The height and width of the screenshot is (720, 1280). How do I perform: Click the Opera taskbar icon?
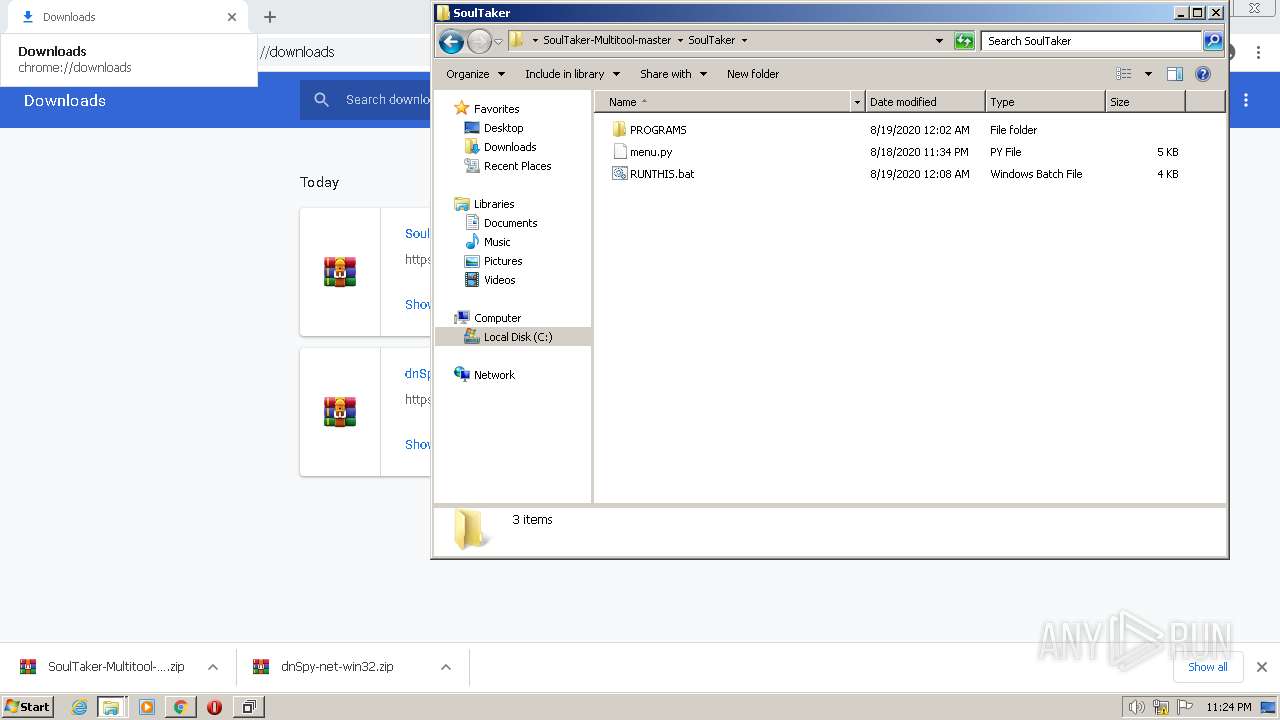tap(214, 707)
